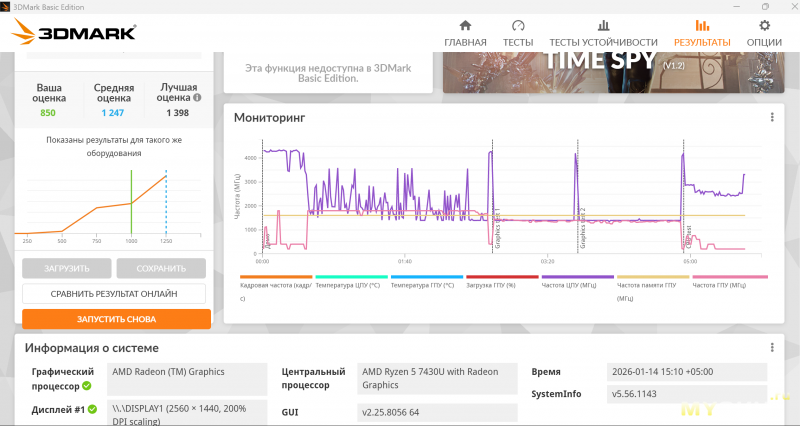Open Информация о системе three-dot menu

pos(772,347)
